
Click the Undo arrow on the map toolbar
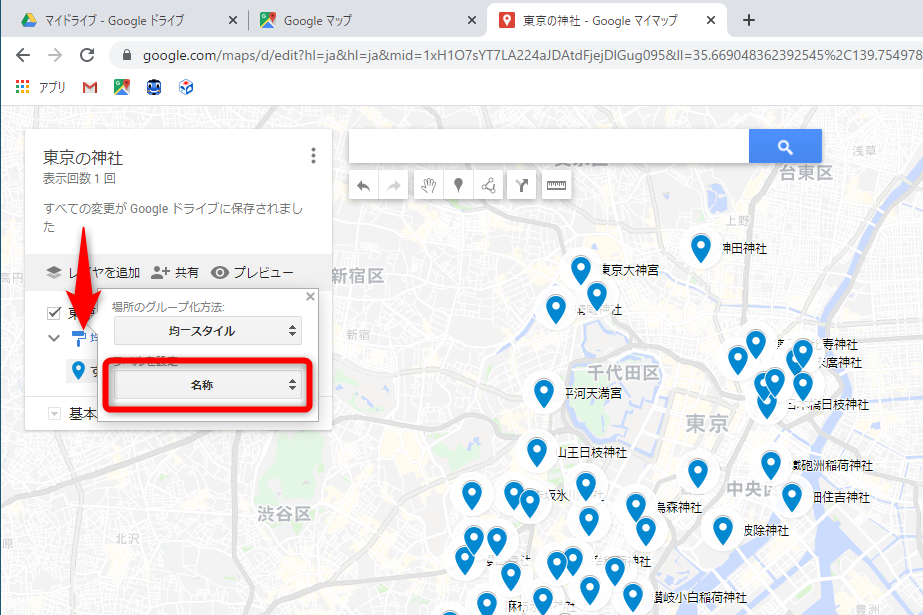coord(365,185)
